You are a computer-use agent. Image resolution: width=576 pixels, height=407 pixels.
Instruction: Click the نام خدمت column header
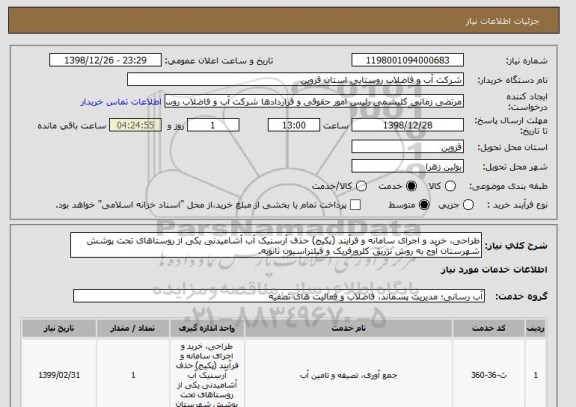(x=348, y=328)
